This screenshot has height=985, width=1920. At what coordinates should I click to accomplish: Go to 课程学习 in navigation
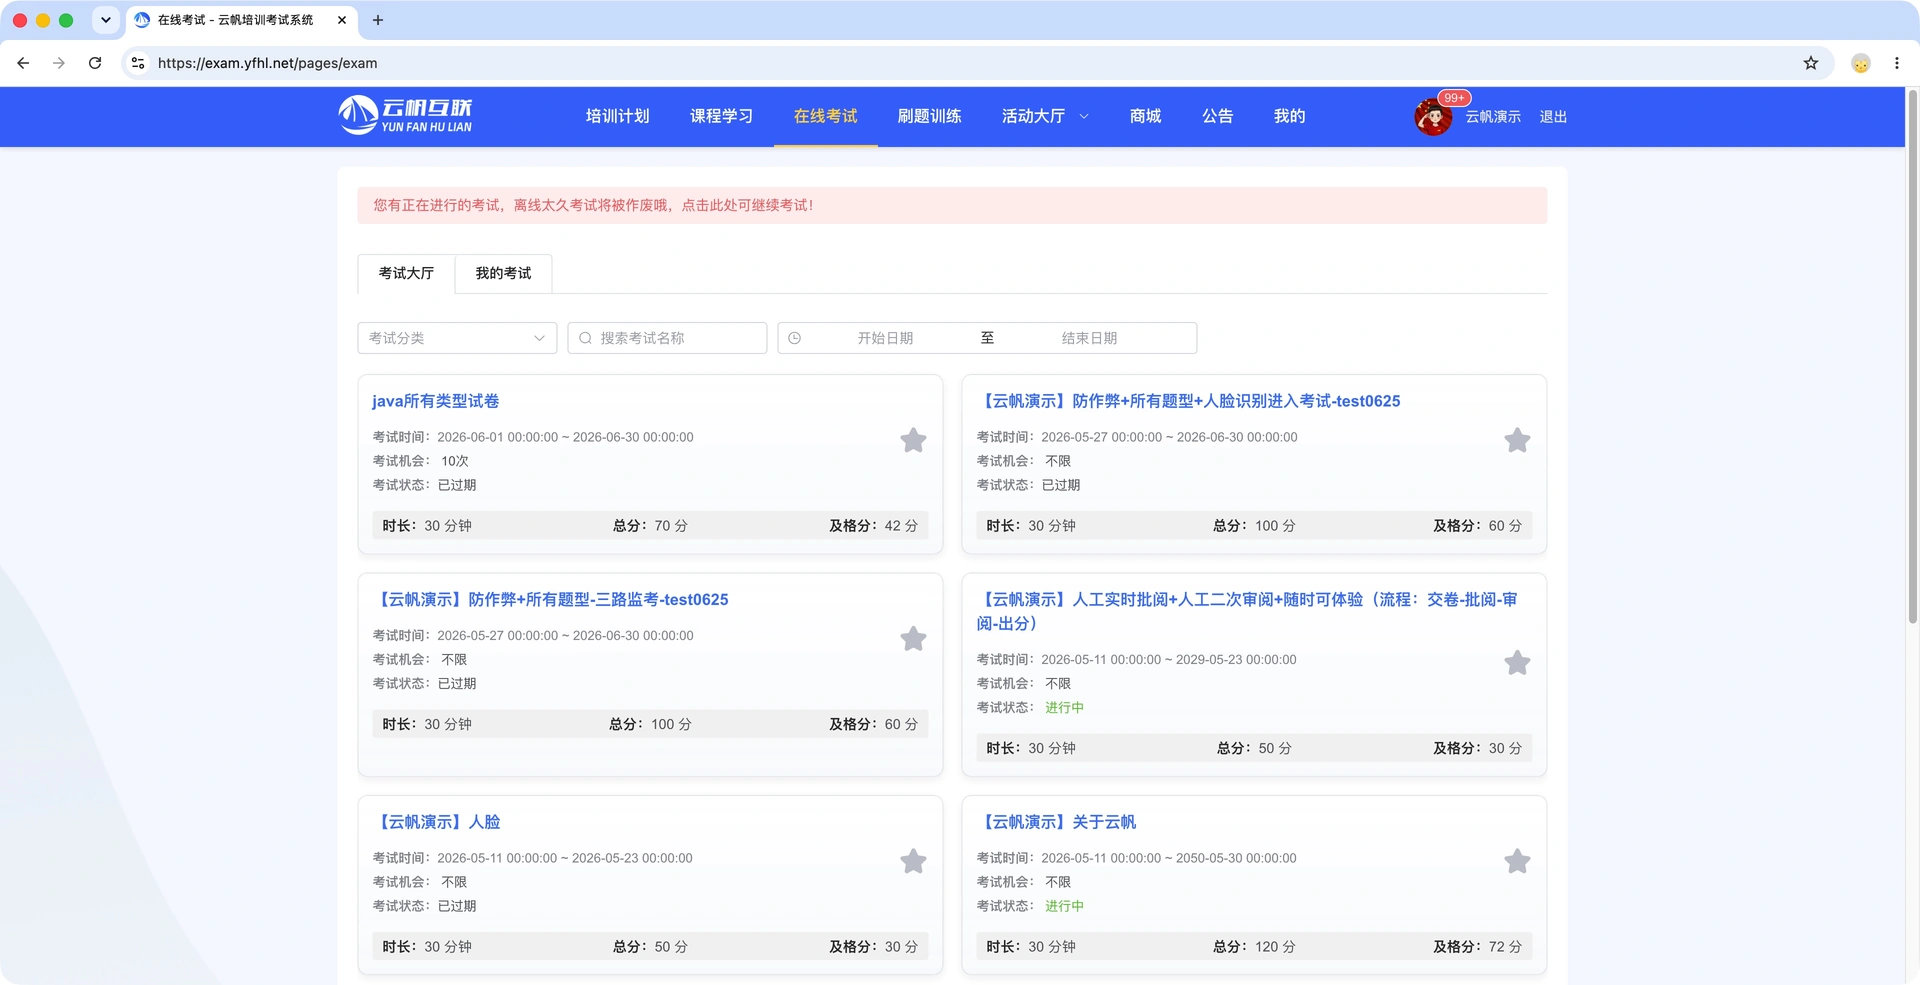tap(721, 116)
